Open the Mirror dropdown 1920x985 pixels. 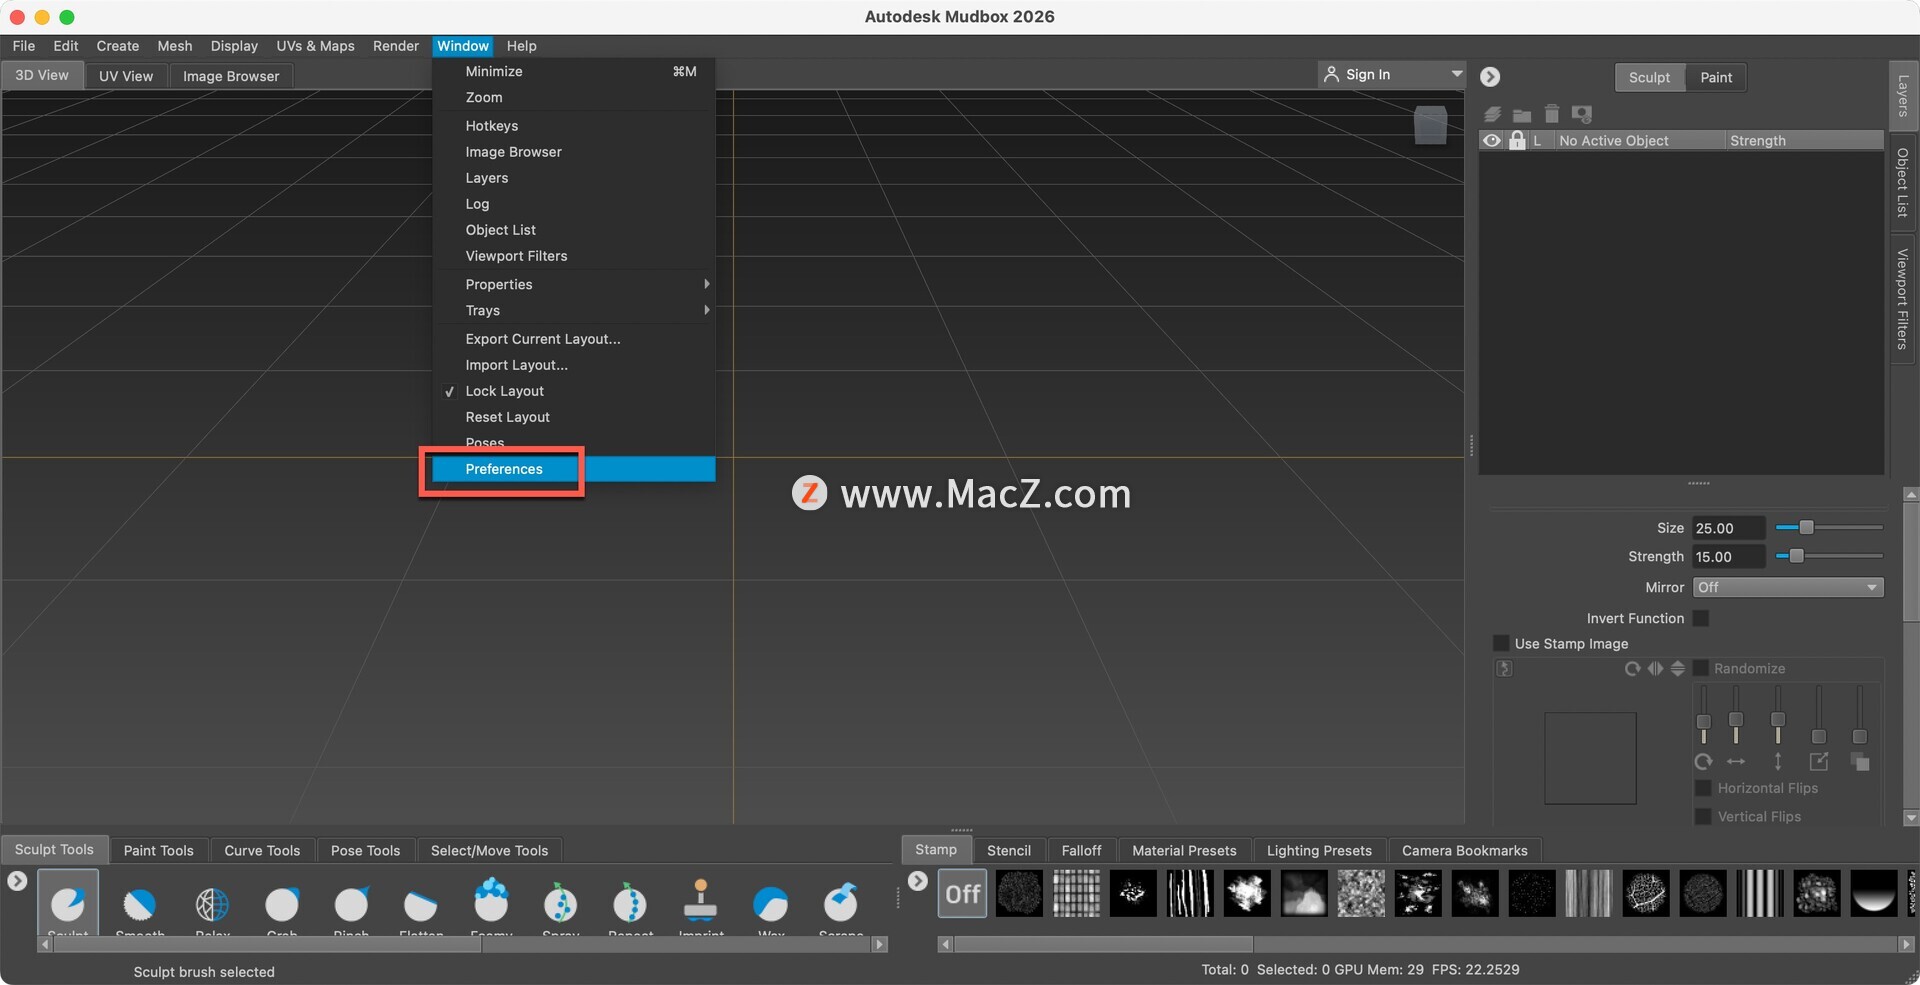(x=1788, y=587)
